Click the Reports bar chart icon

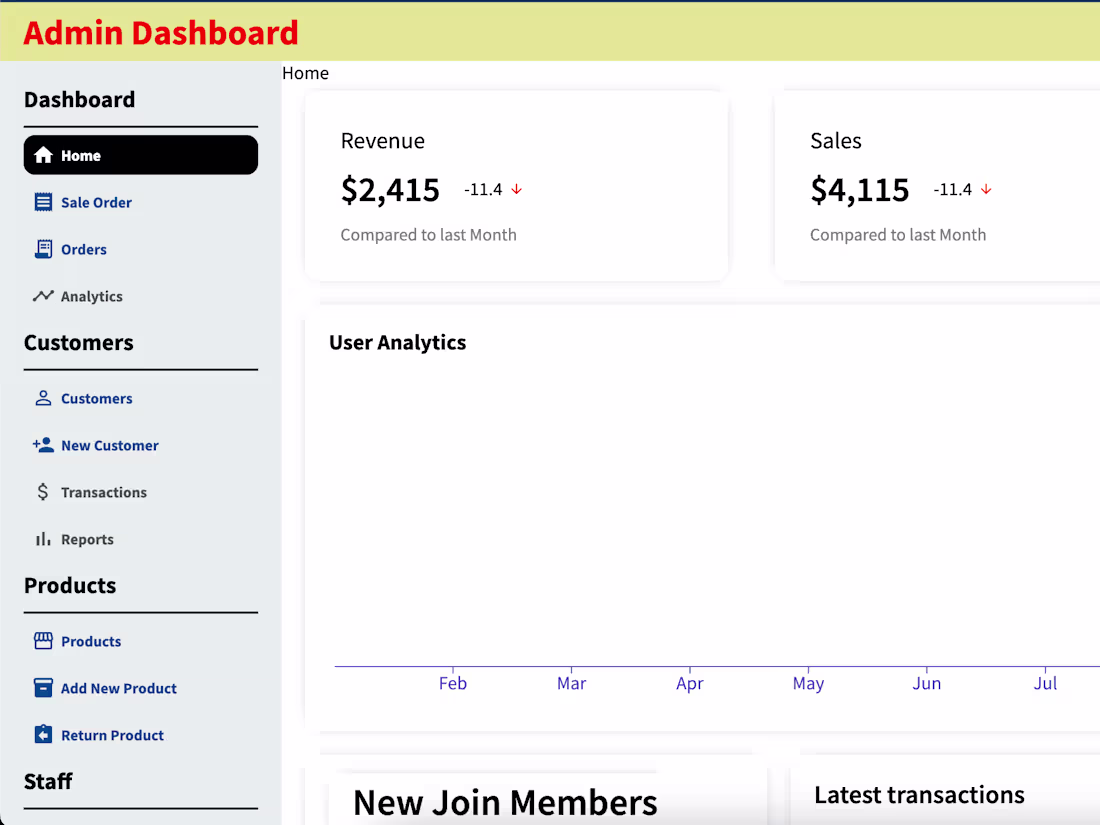click(43, 539)
